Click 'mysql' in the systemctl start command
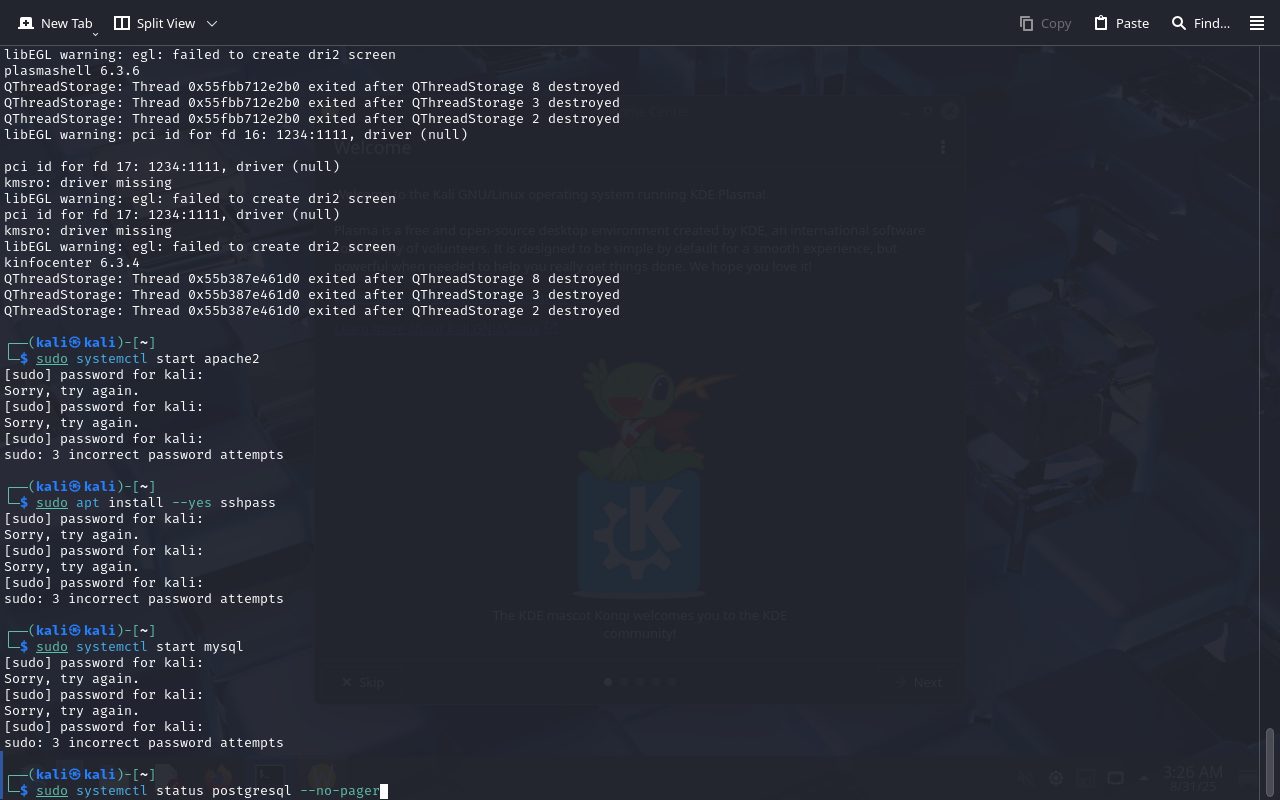Screen dimensions: 1280x800 (x=224, y=647)
